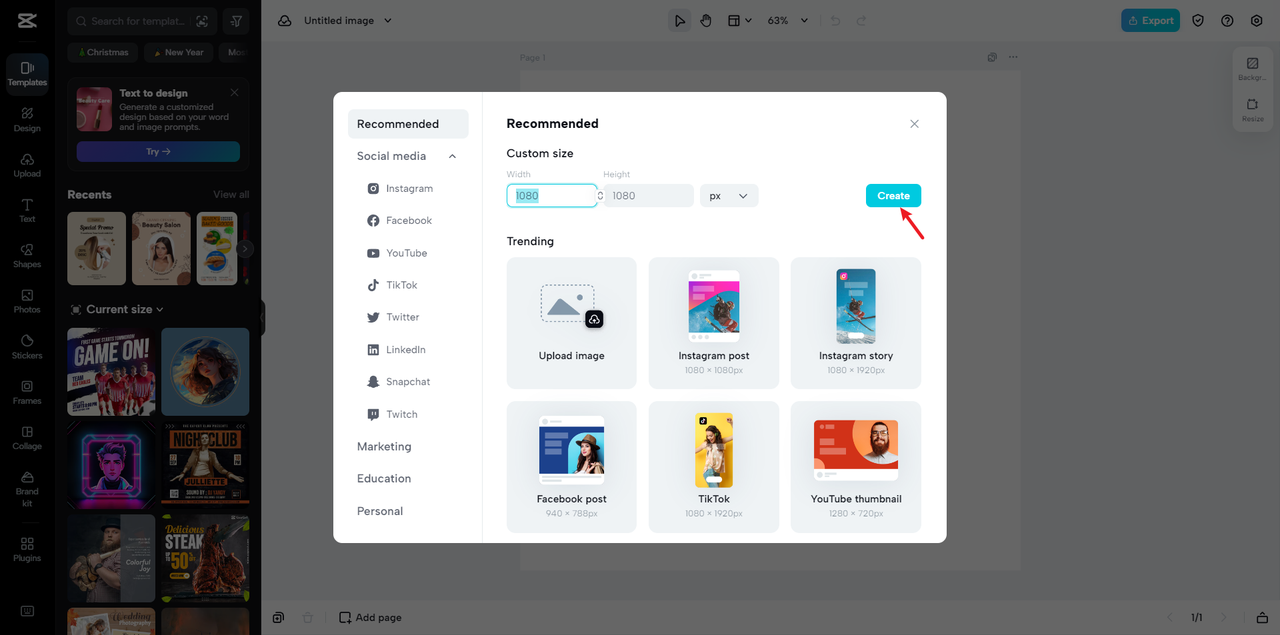Expand the Current size filter
The height and width of the screenshot is (635, 1280).
(116, 309)
